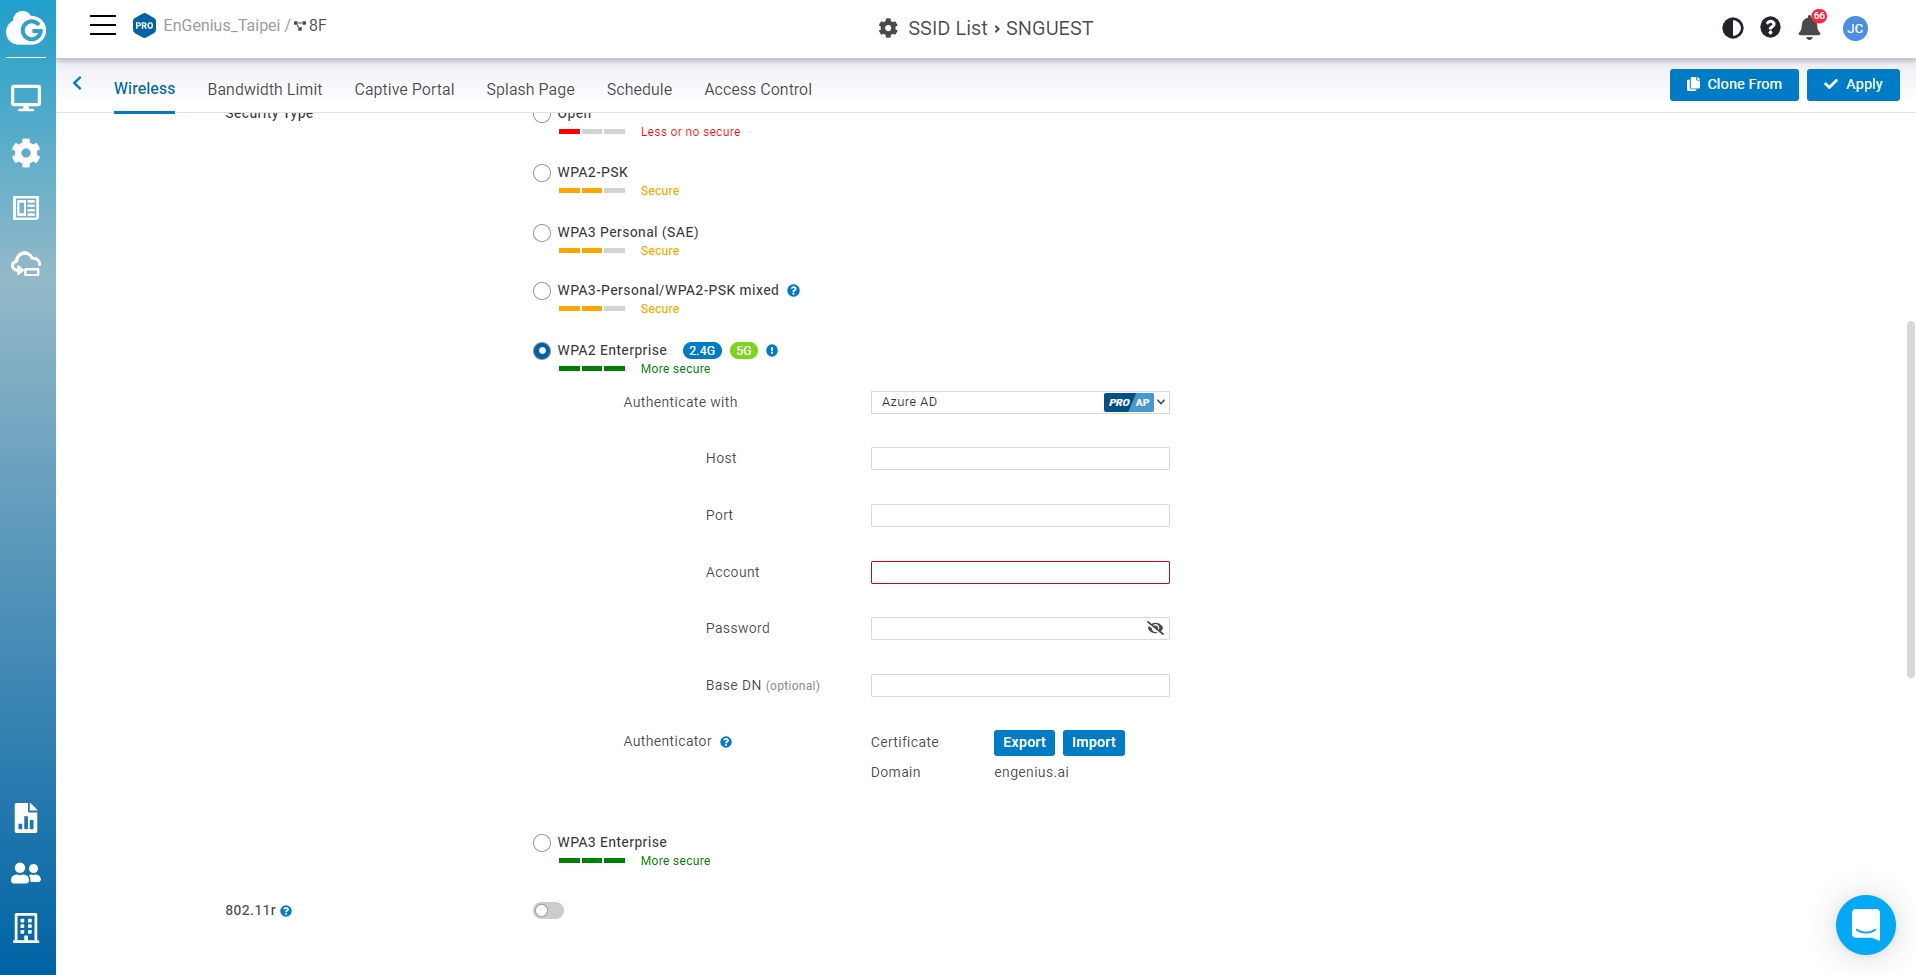The width and height of the screenshot is (1916, 975).
Task: Open the chat support bubble
Action: pyautogui.click(x=1865, y=925)
